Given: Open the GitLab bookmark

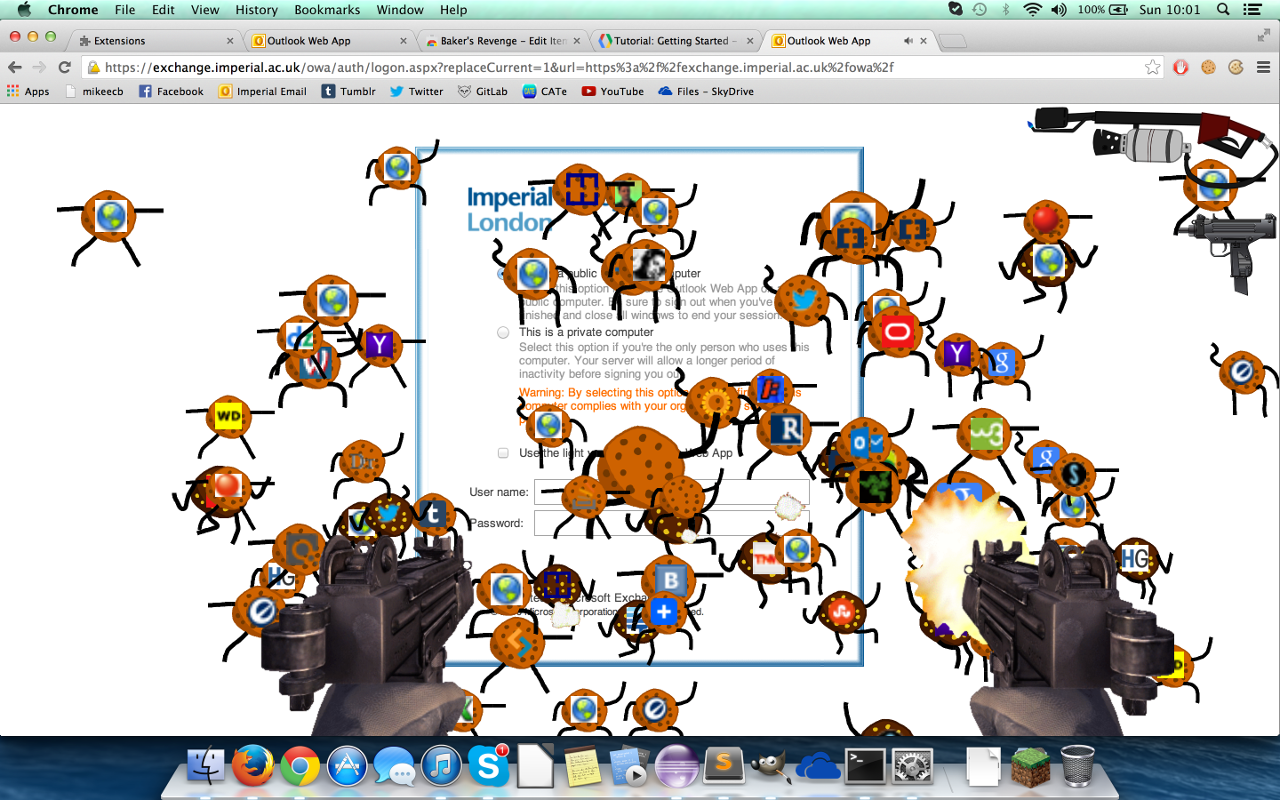Looking at the screenshot, I should pyautogui.click(x=483, y=91).
